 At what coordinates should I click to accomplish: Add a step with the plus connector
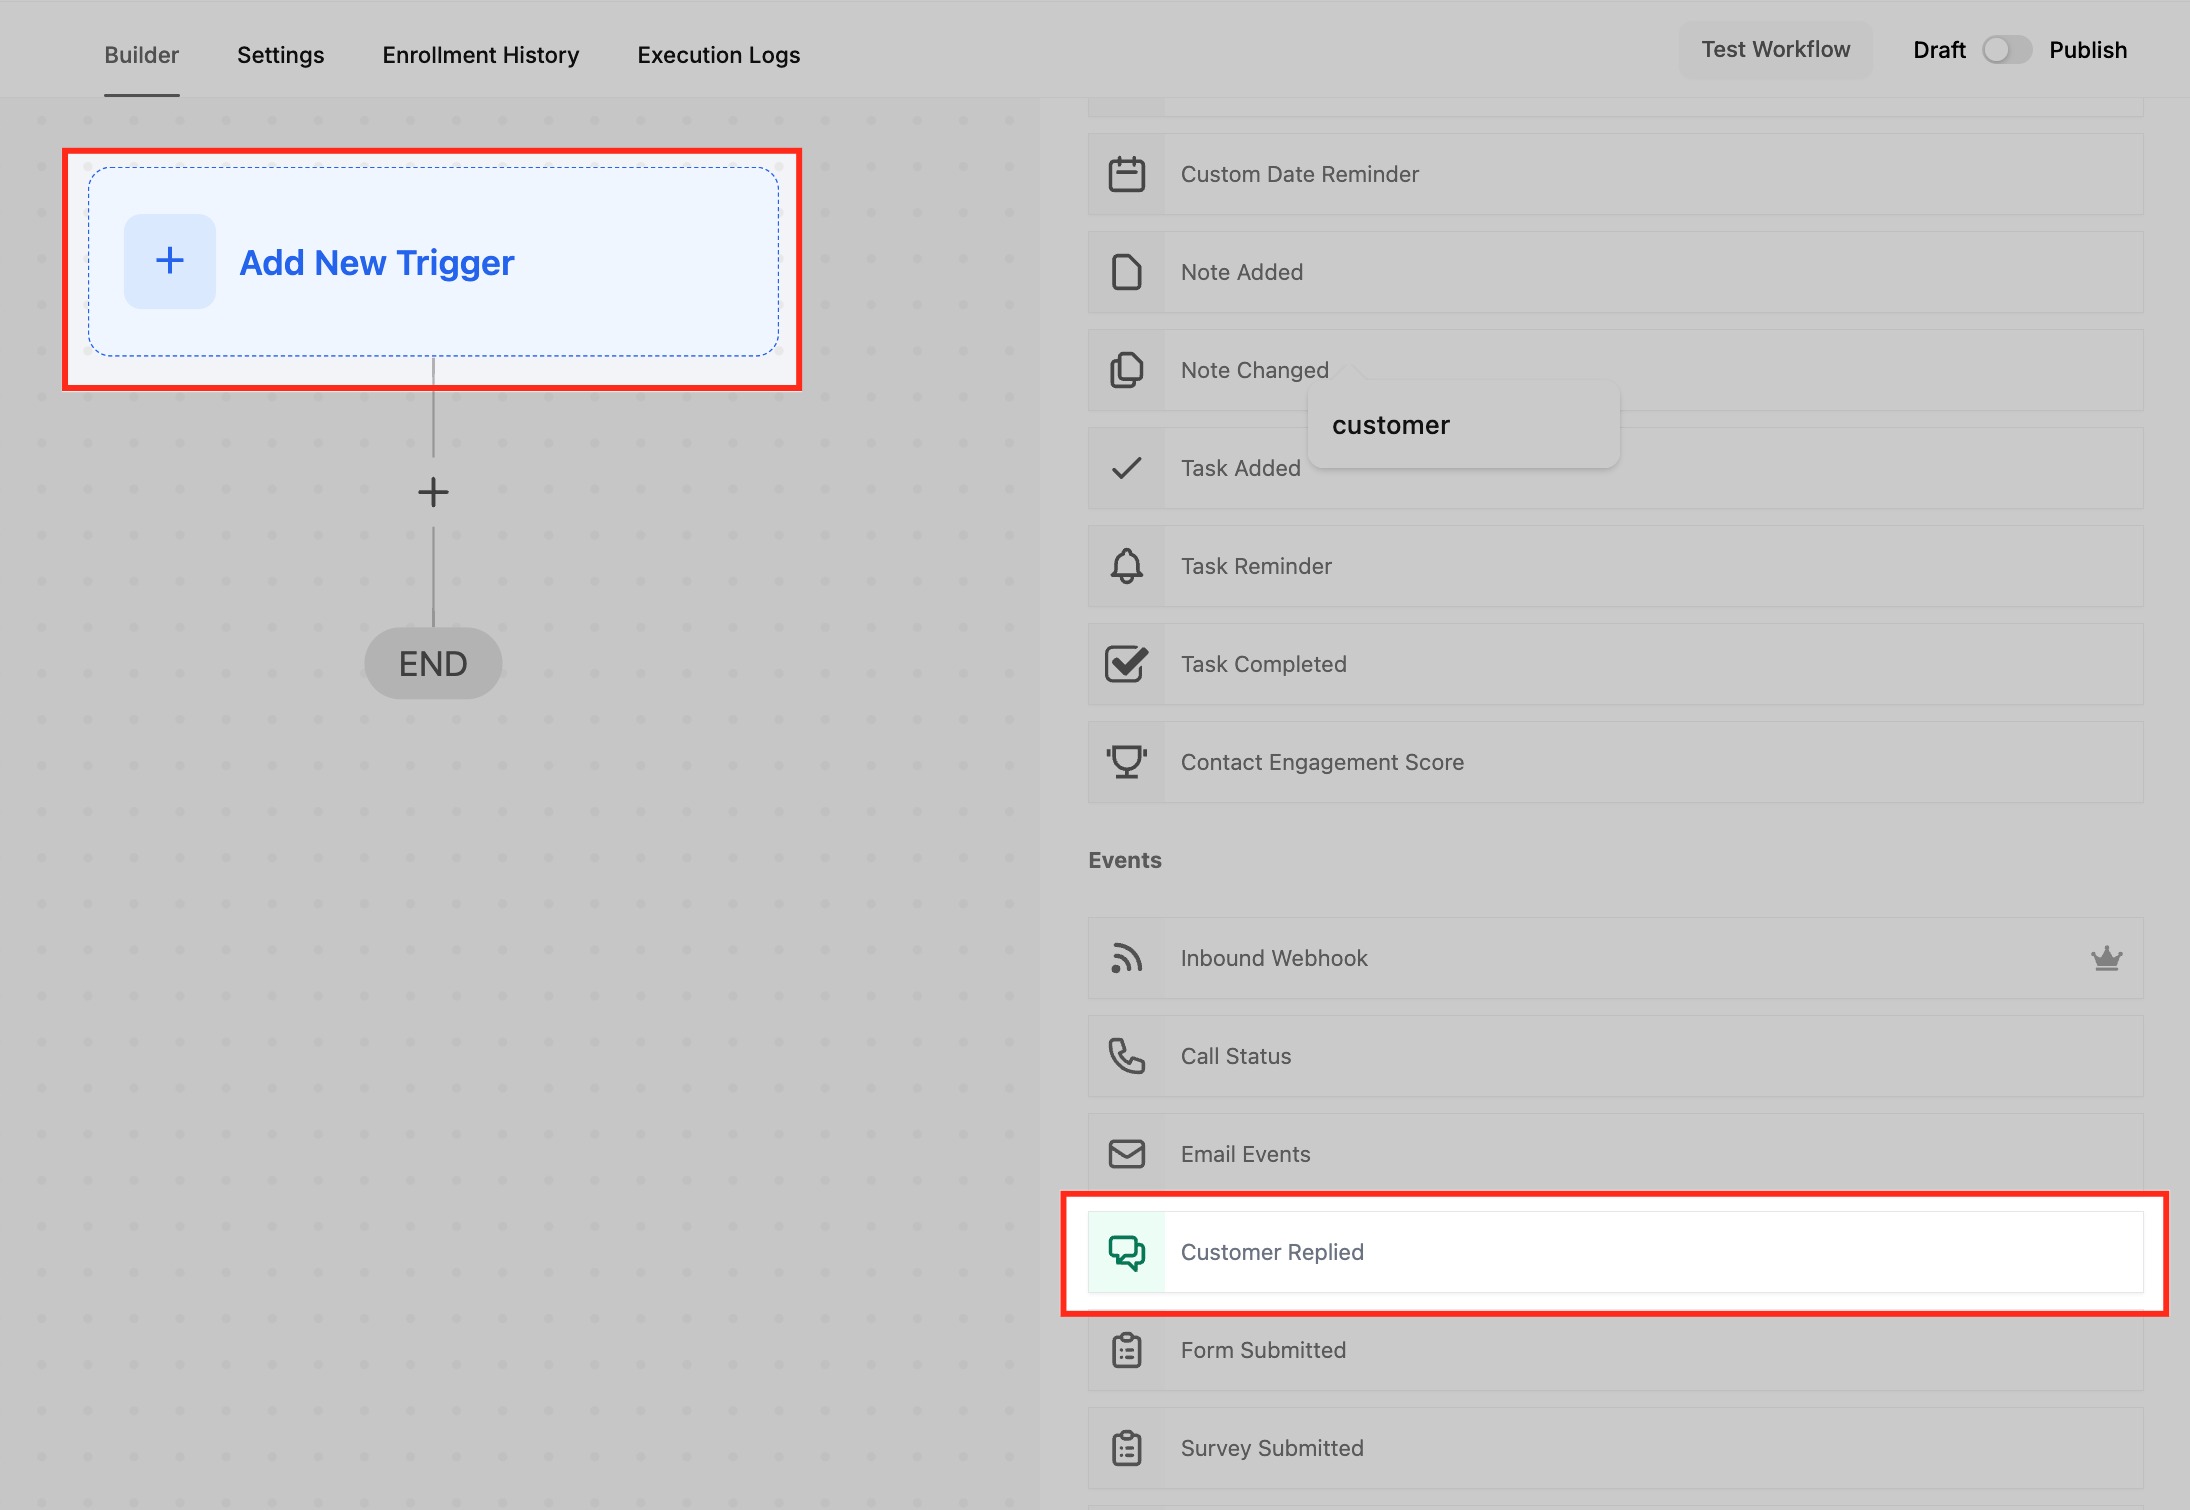433,492
